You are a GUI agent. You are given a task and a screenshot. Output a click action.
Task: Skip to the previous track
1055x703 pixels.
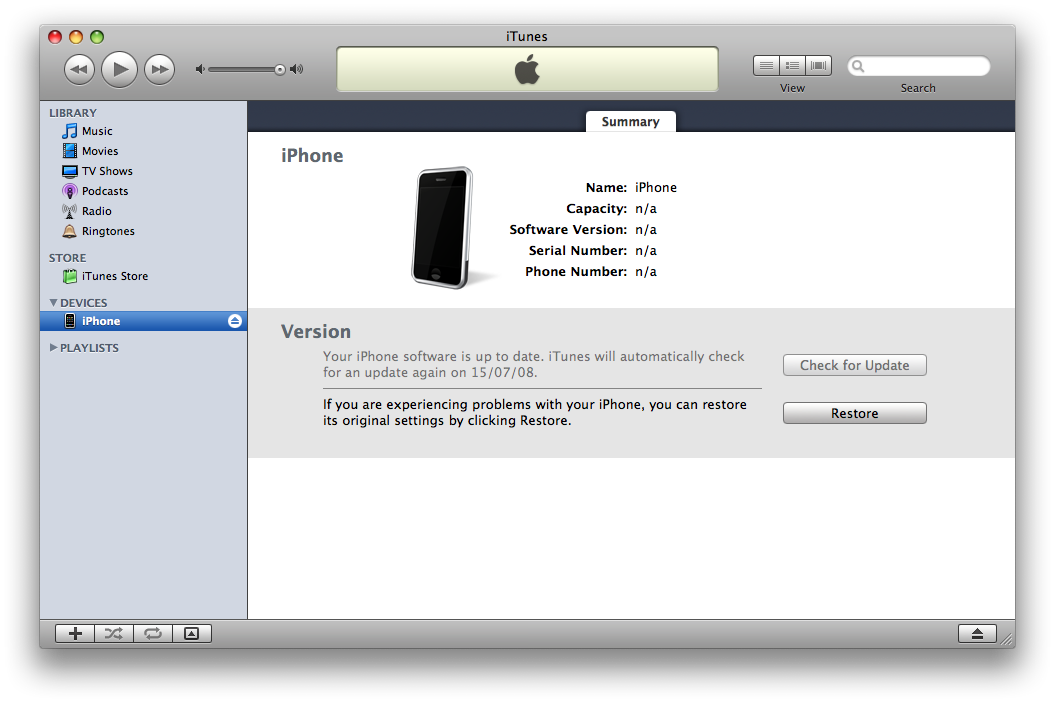[x=79, y=69]
